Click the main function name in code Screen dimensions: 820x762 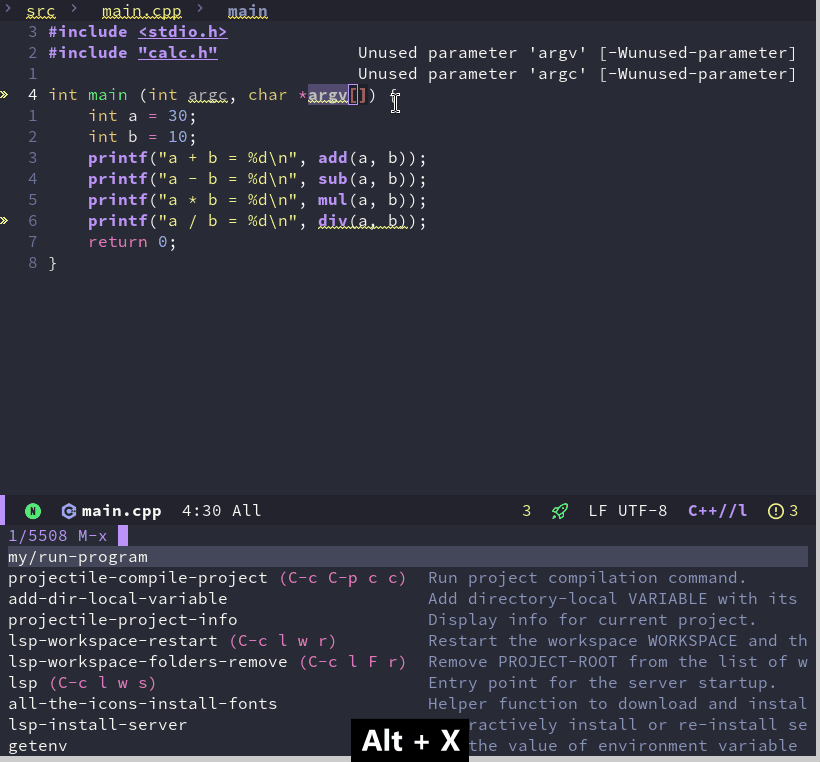tap(108, 95)
